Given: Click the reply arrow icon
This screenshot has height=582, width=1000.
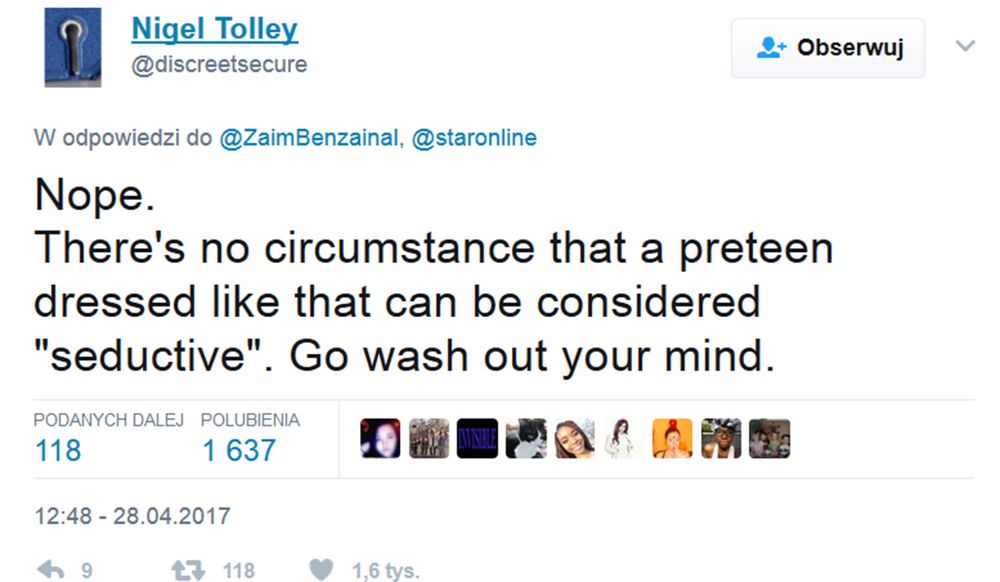Looking at the screenshot, I should pyautogui.click(x=50, y=570).
